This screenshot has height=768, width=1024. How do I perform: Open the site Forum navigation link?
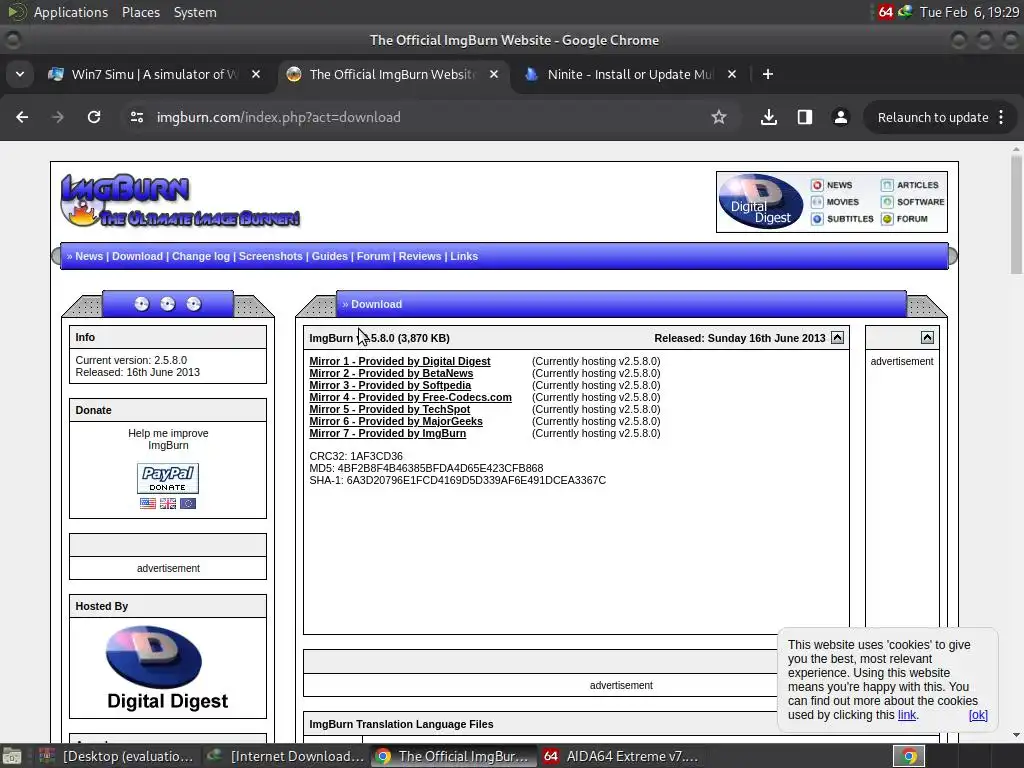[x=373, y=256]
